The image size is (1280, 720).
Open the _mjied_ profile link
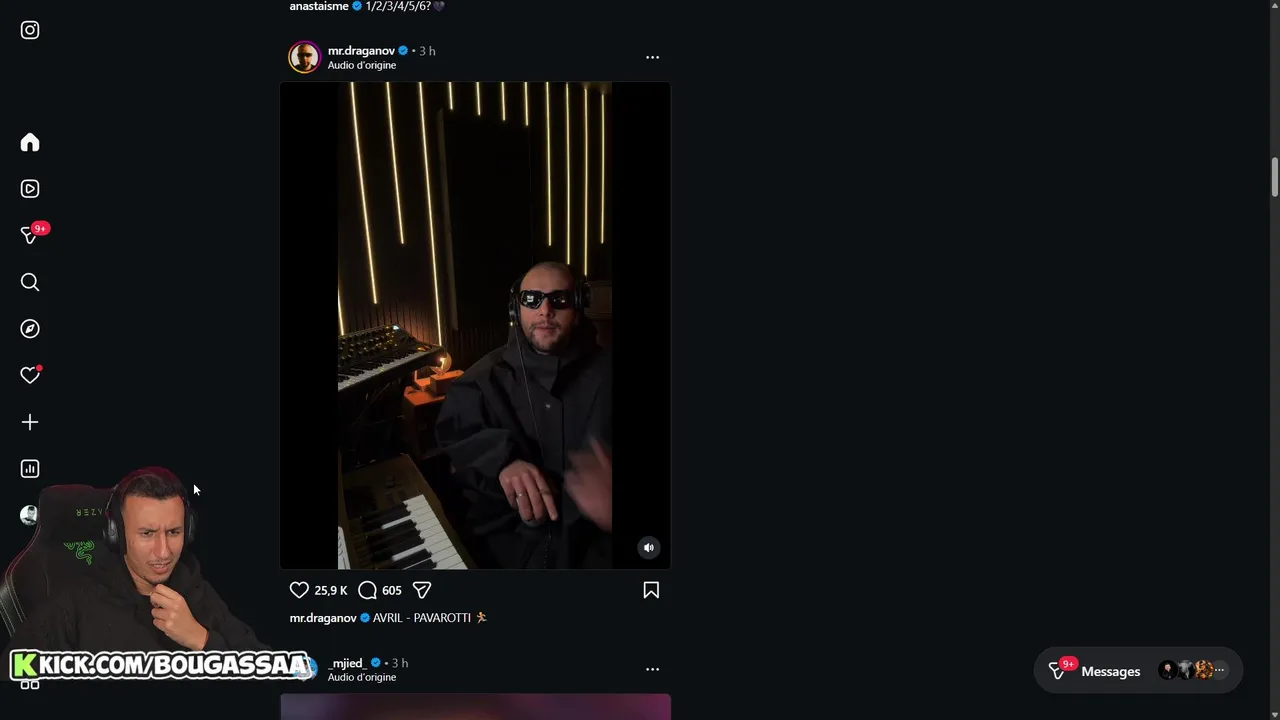tap(347, 663)
